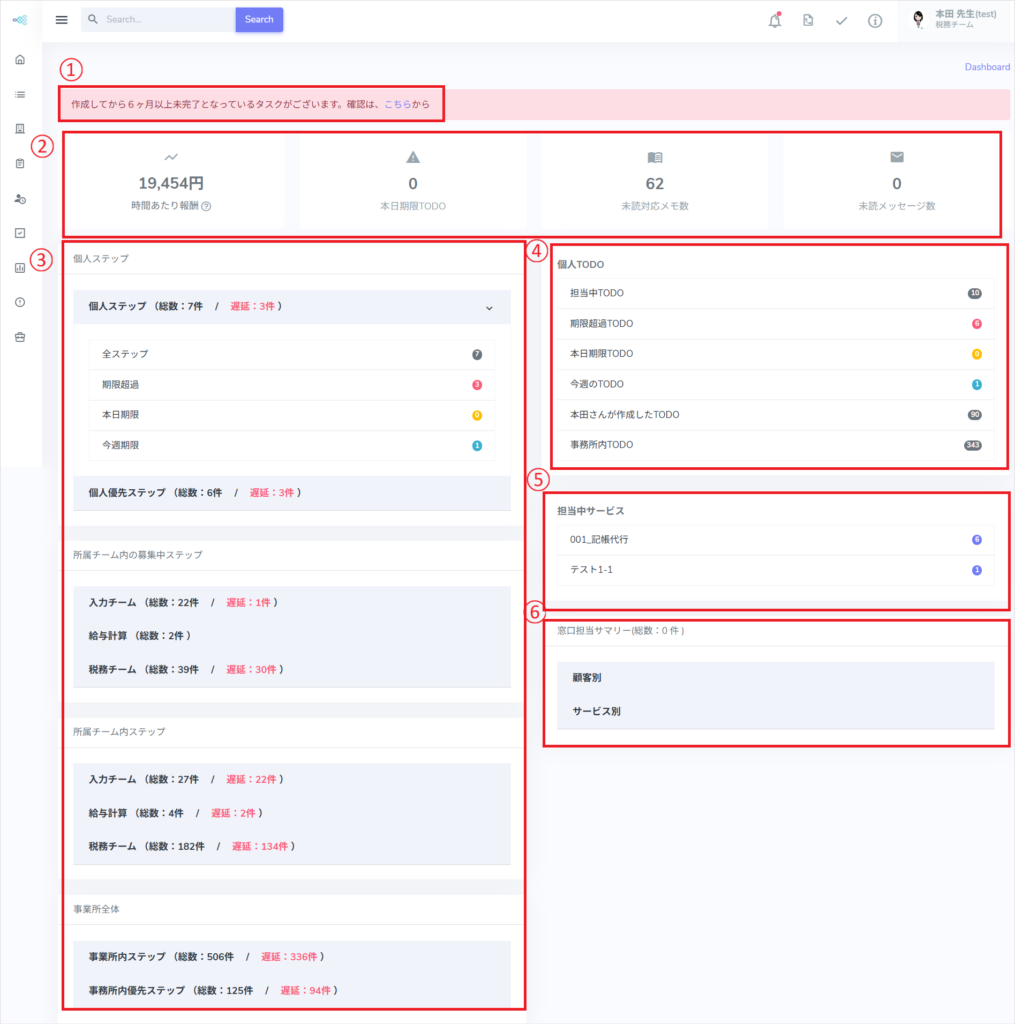The height and width of the screenshot is (1024, 1015).
Task: Open the chart icon in sidebar
Action: [x=20, y=268]
